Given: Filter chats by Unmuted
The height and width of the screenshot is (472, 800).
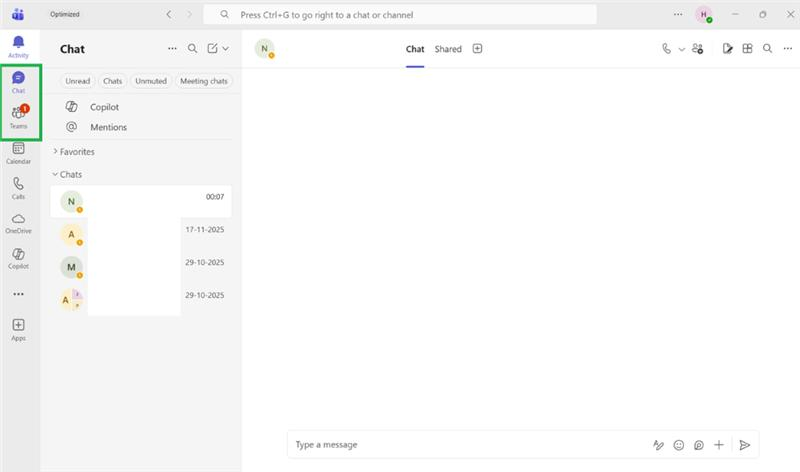Looking at the screenshot, I should pos(151,81).
